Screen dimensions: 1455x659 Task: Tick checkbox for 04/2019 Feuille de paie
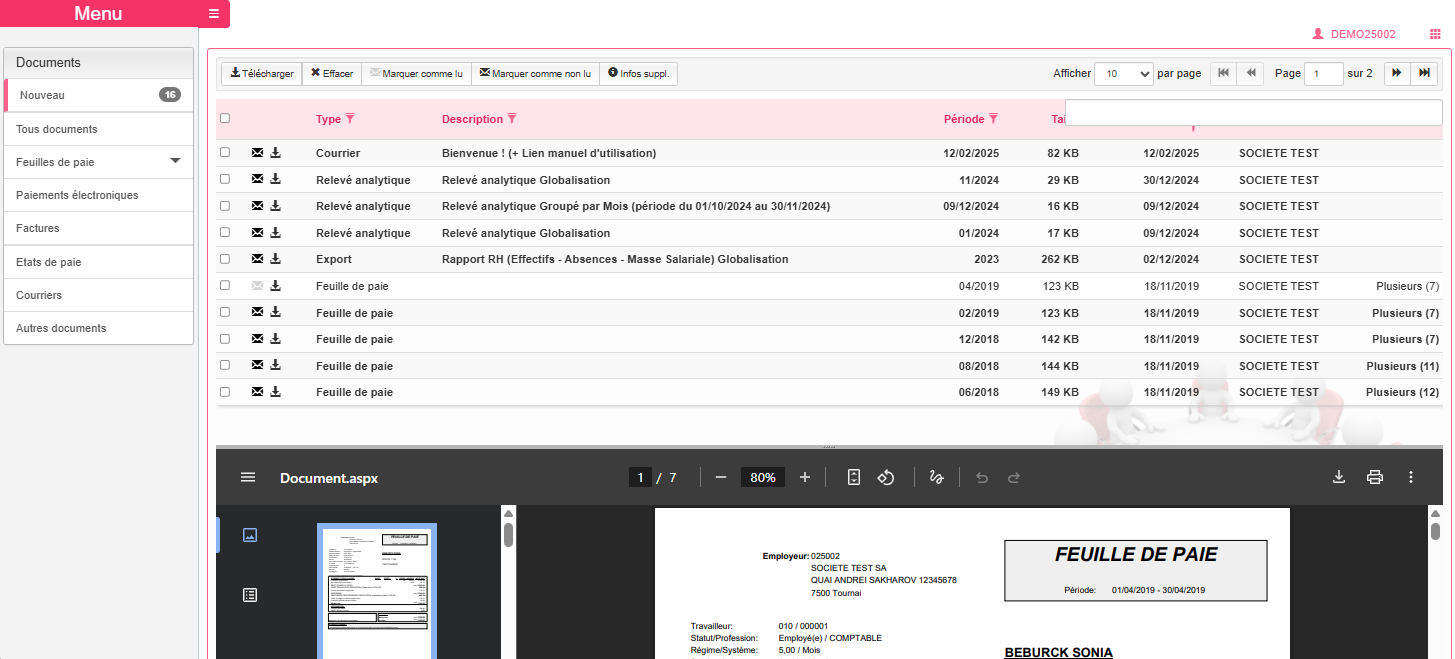click(x=225, y=286)
